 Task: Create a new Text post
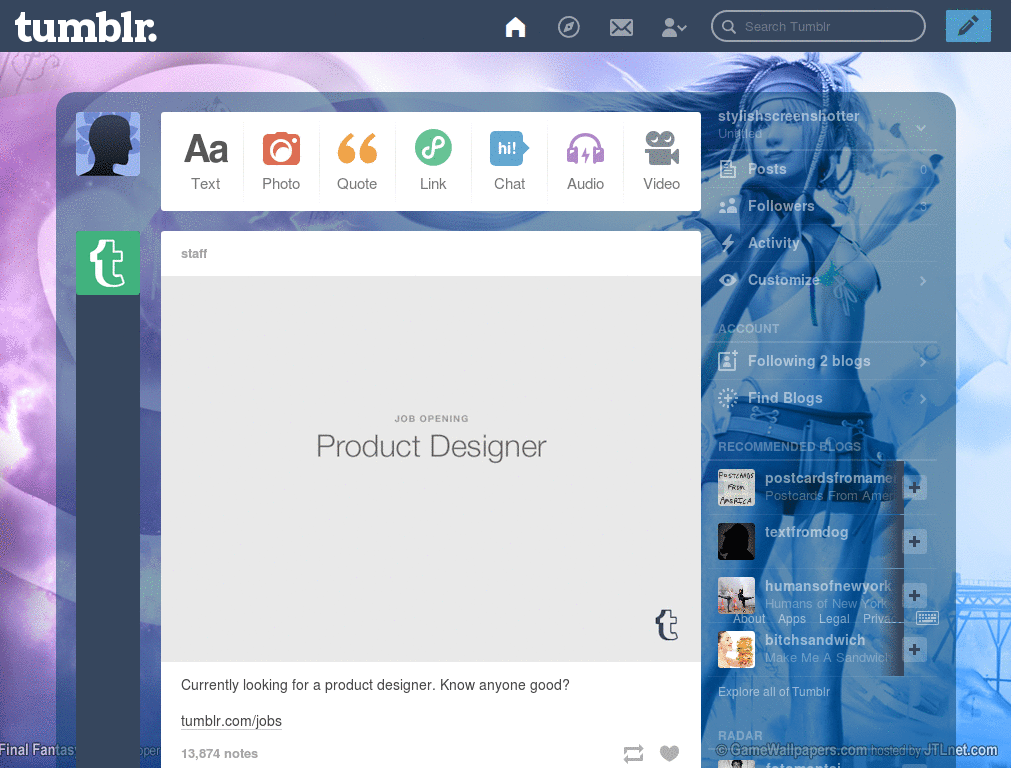pos(206,161)
